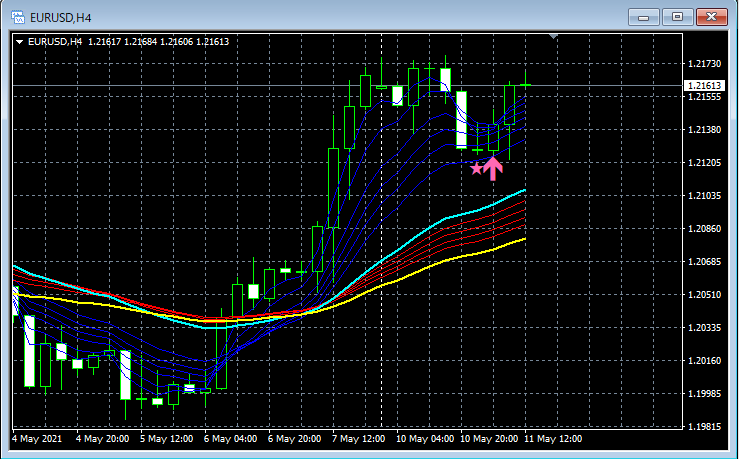Click the 11 May 12:00 time label
The height and width of the screenshot is (459, 740).
tap(553, 439)
